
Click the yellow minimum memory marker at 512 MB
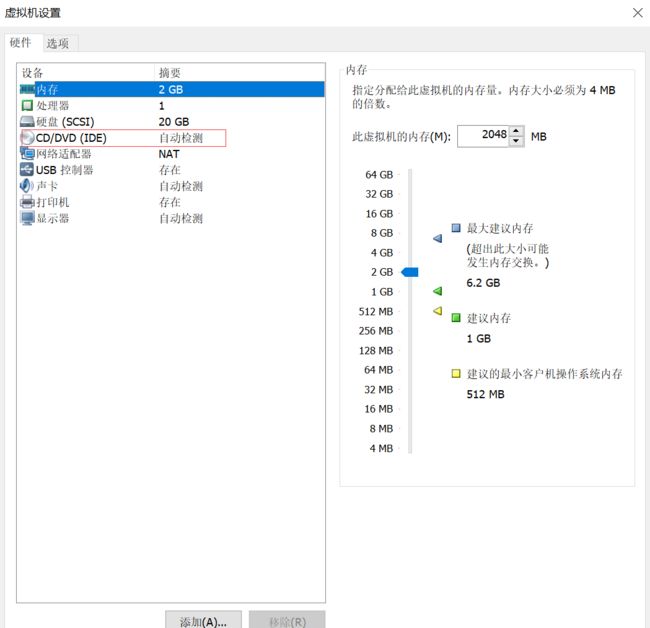pyautogui.click(x=437, y=311)
